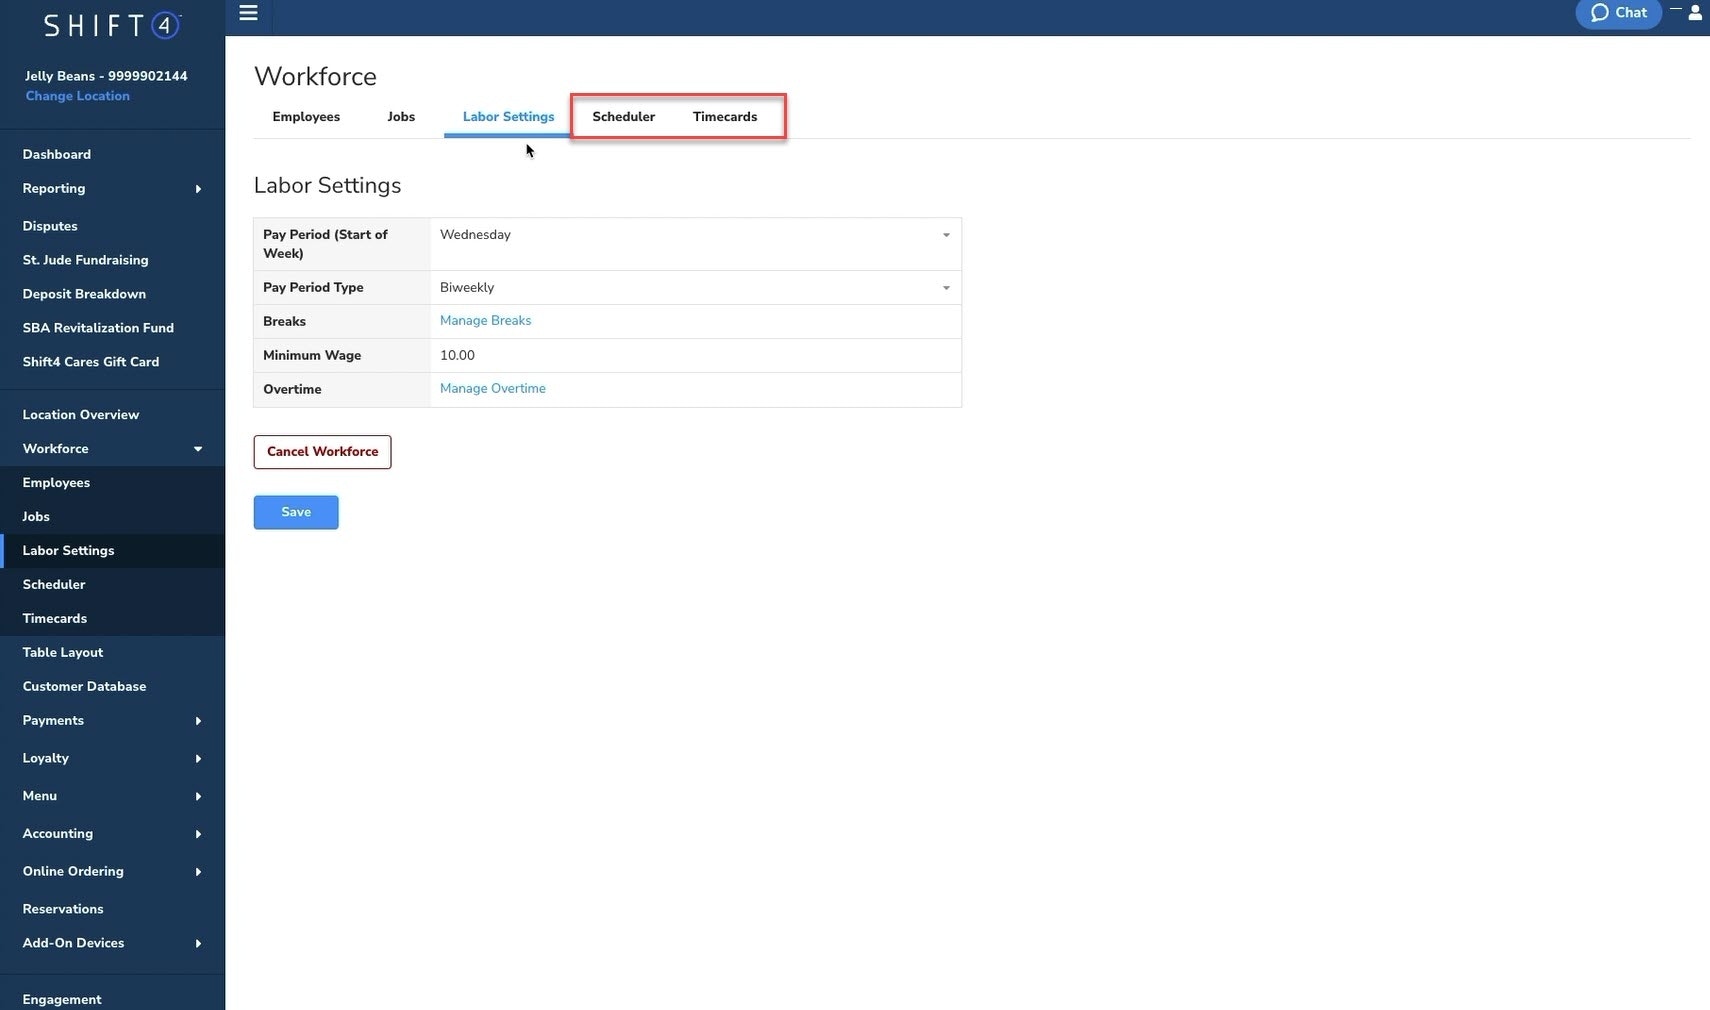The image size is (1710, 1010).
Task: Click the user profile icon
Action: (x=1695, y=14)
